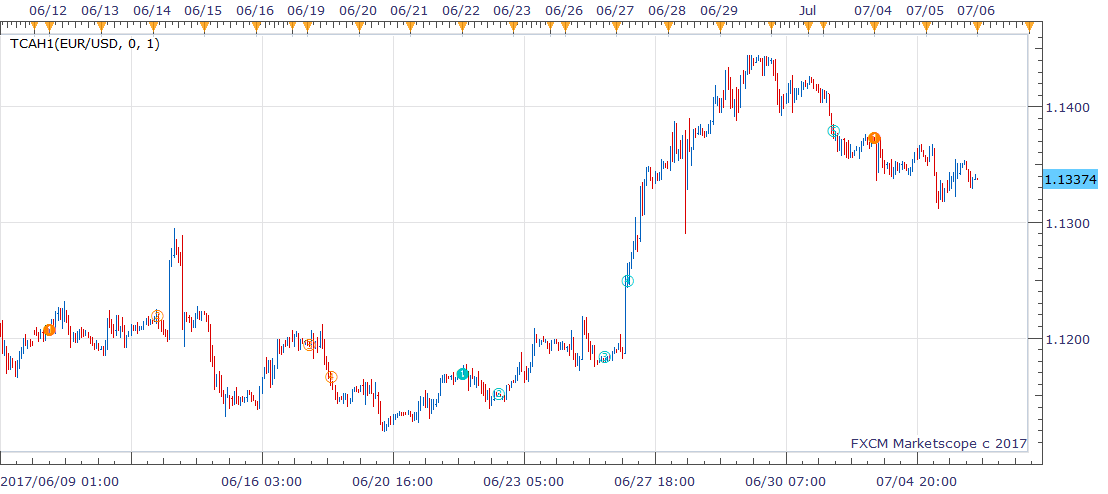
Task: Click the filled orange signal marker on 07/04
Action: click(874, 138)
